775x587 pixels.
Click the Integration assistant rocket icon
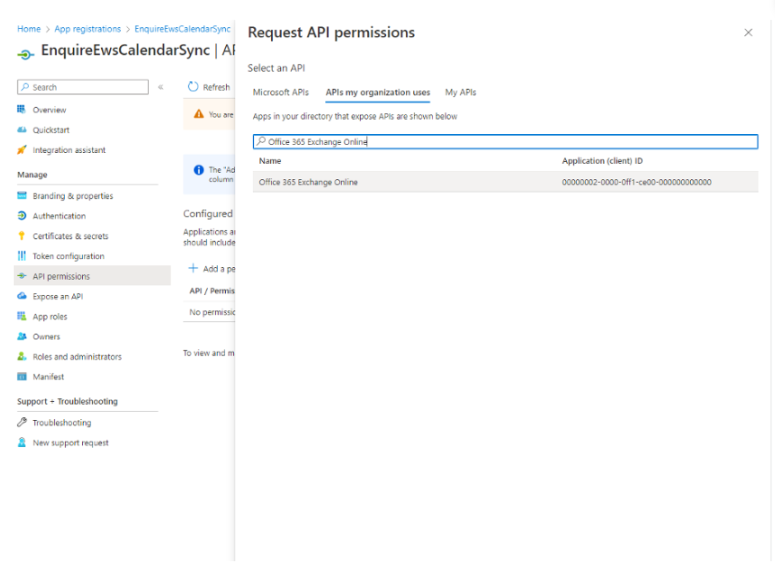pos(21,150)
